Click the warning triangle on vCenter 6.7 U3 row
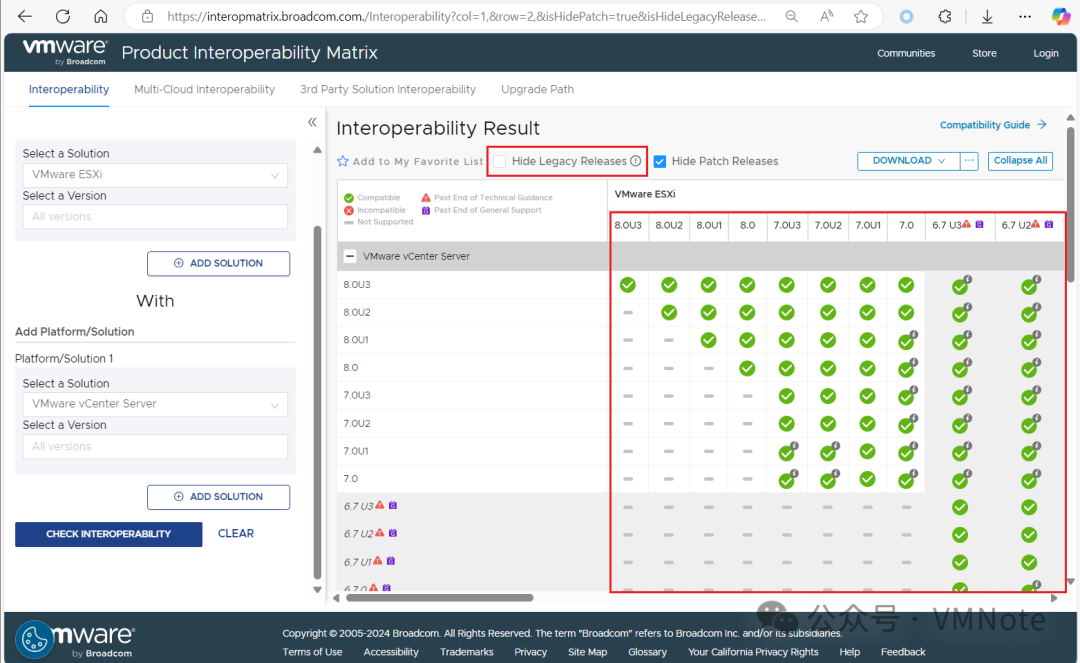The image size is (1080, 663). tap(380, 505)
